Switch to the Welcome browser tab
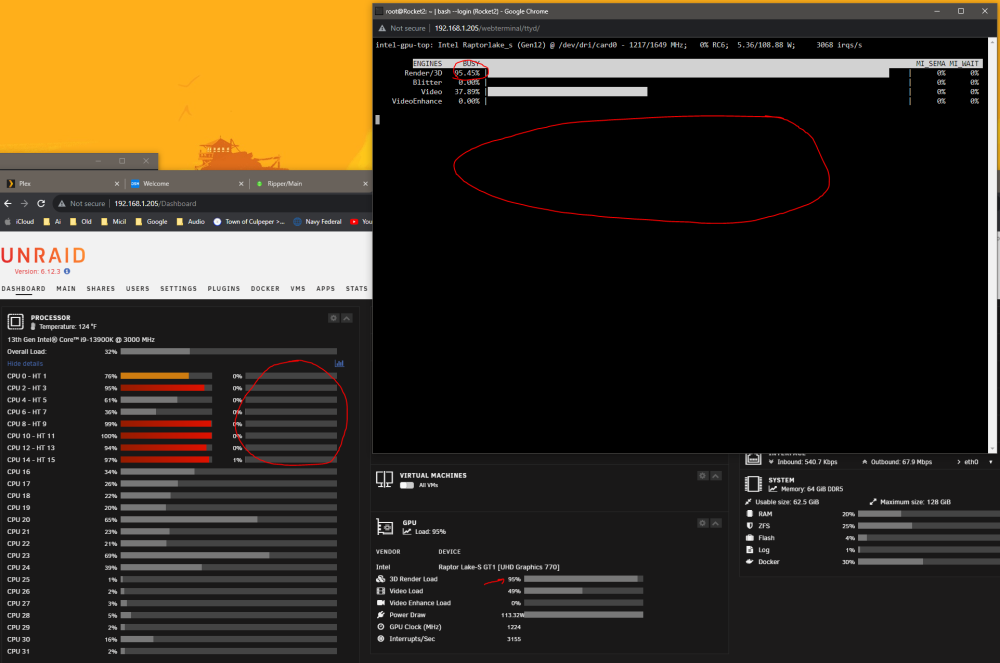 [x=186, y=184]
